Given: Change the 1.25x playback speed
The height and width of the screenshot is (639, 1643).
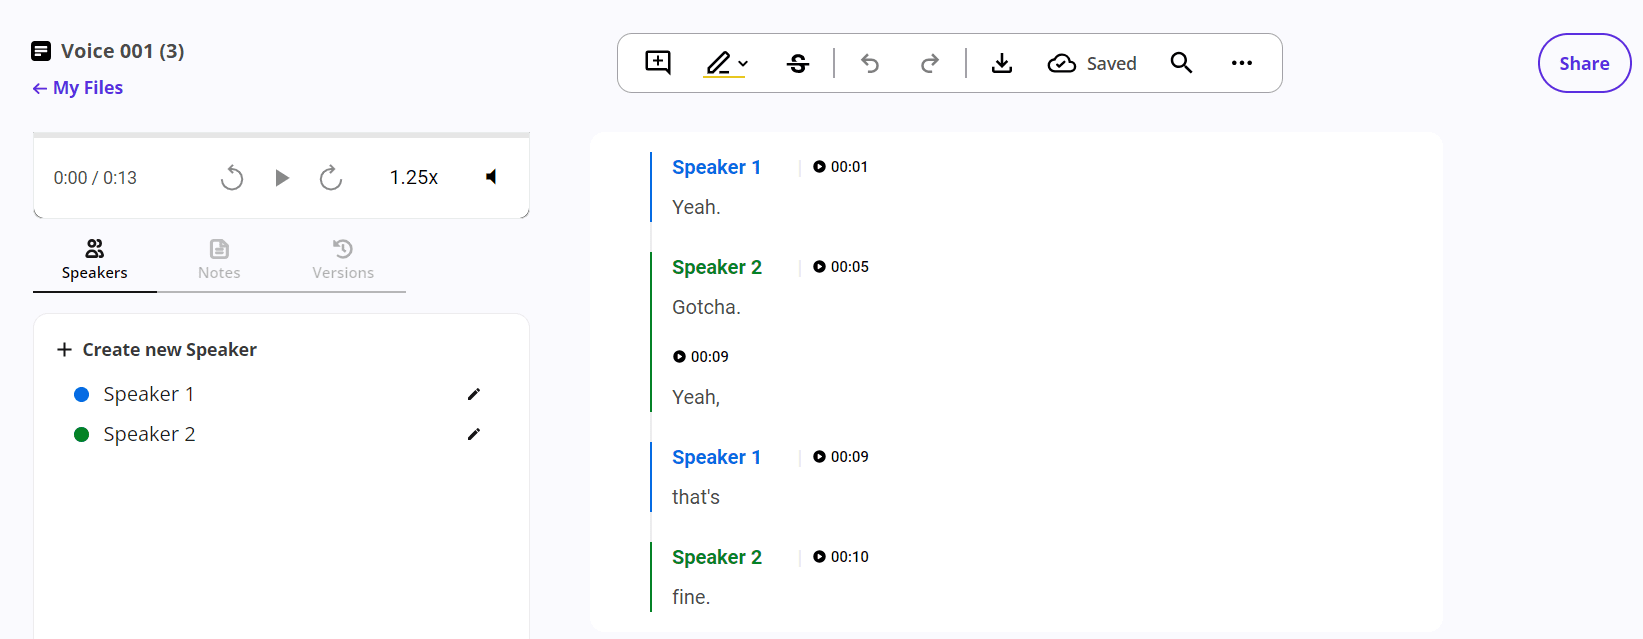Looking at the screenshot, I should coord(414,177).
